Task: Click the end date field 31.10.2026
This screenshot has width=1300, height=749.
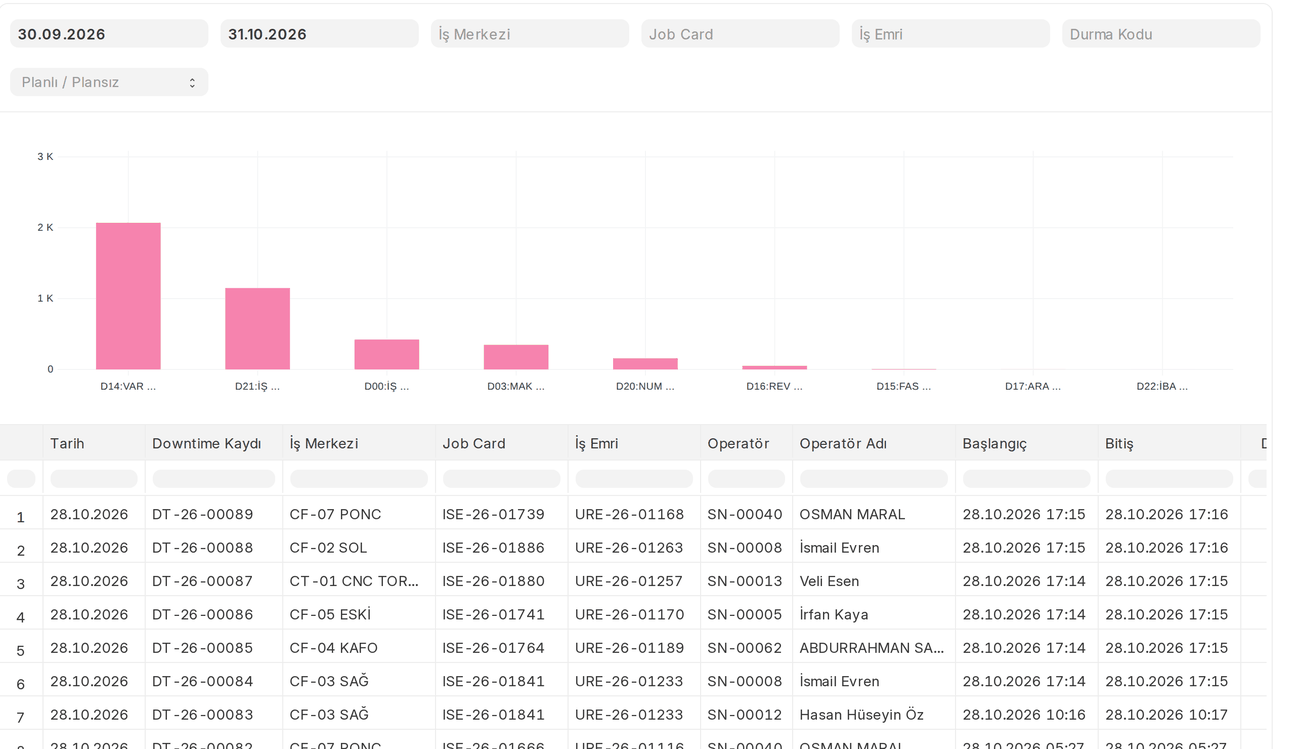Action: point(319,34)
